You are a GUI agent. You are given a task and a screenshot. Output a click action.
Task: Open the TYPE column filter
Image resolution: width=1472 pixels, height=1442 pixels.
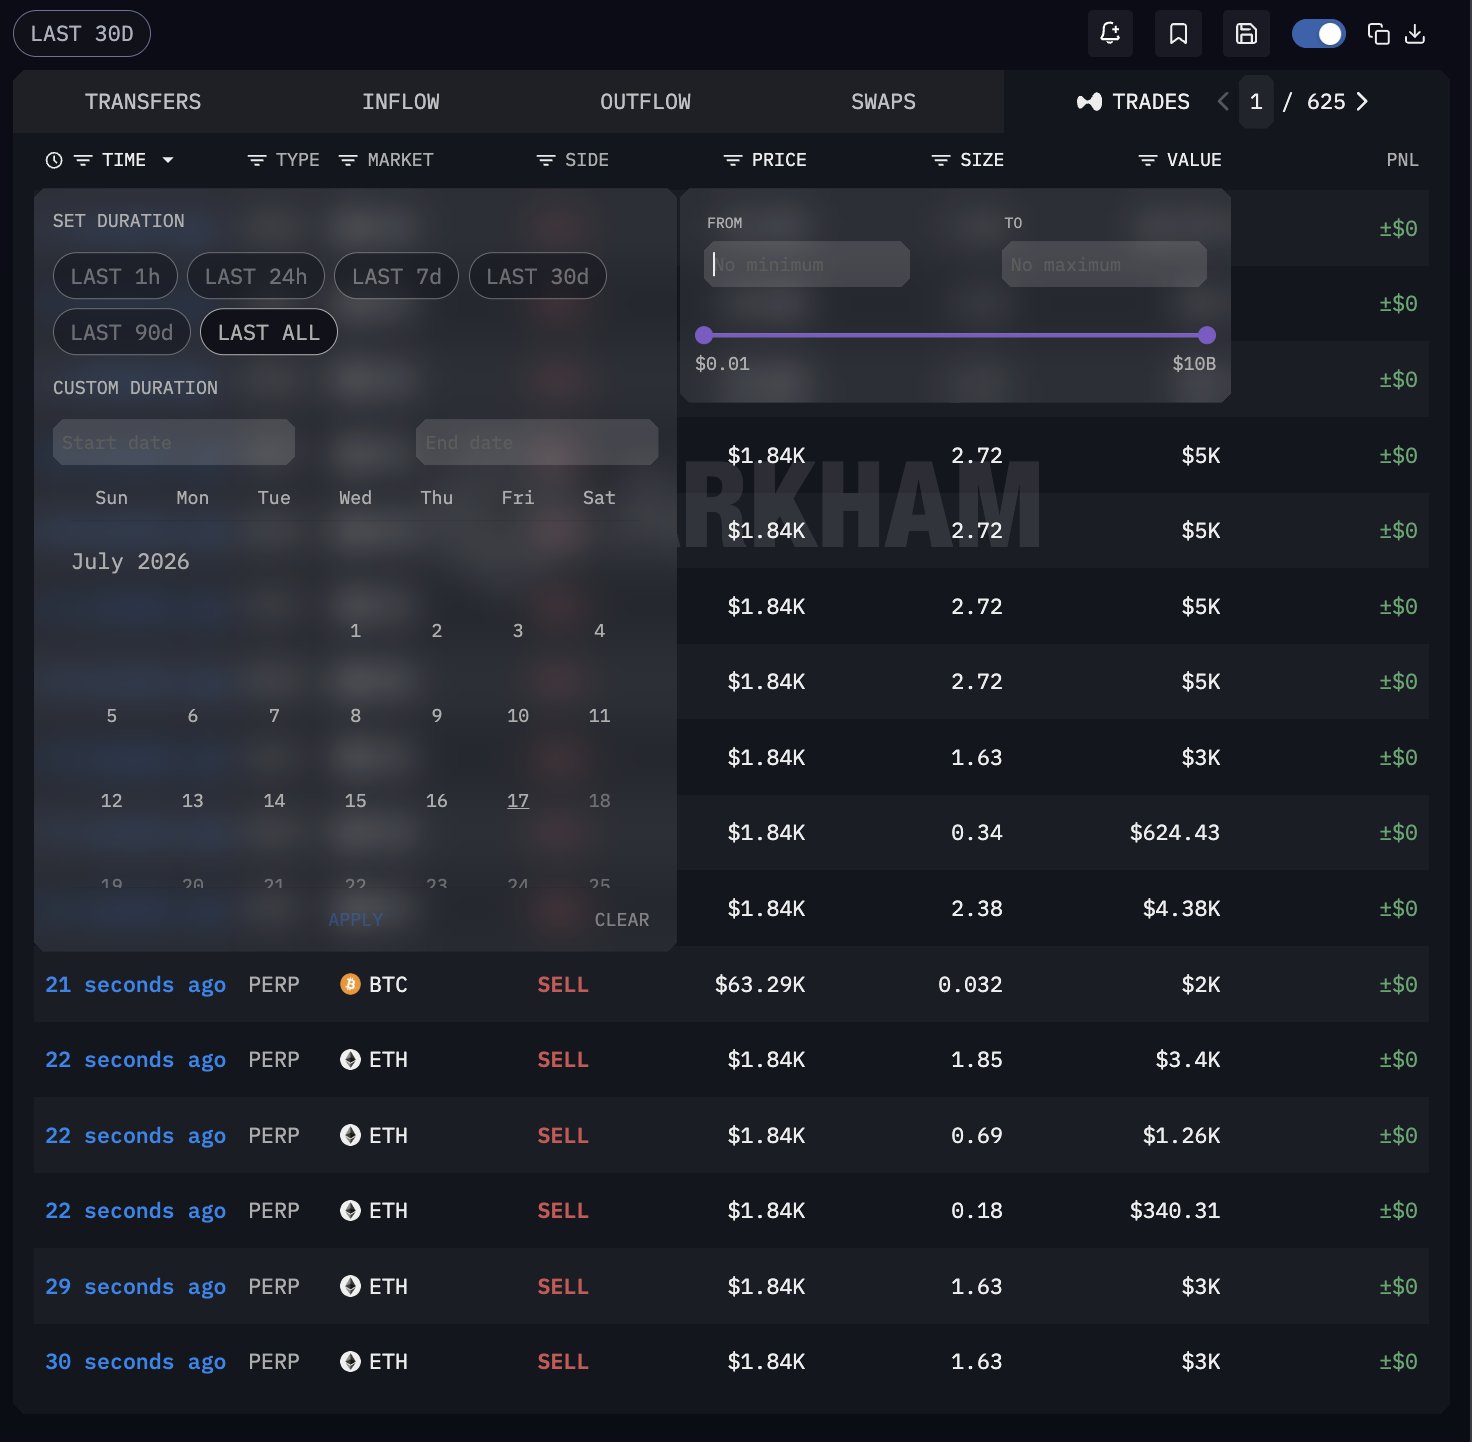coord(257,160)
